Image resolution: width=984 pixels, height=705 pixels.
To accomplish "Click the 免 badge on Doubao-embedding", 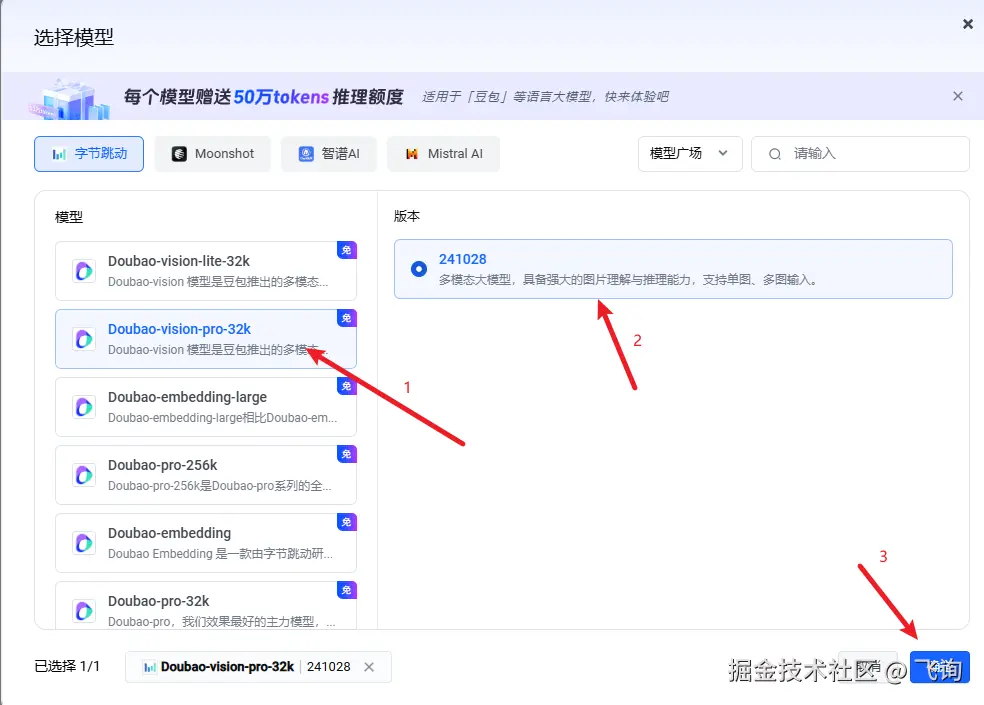I will [346, 522].
